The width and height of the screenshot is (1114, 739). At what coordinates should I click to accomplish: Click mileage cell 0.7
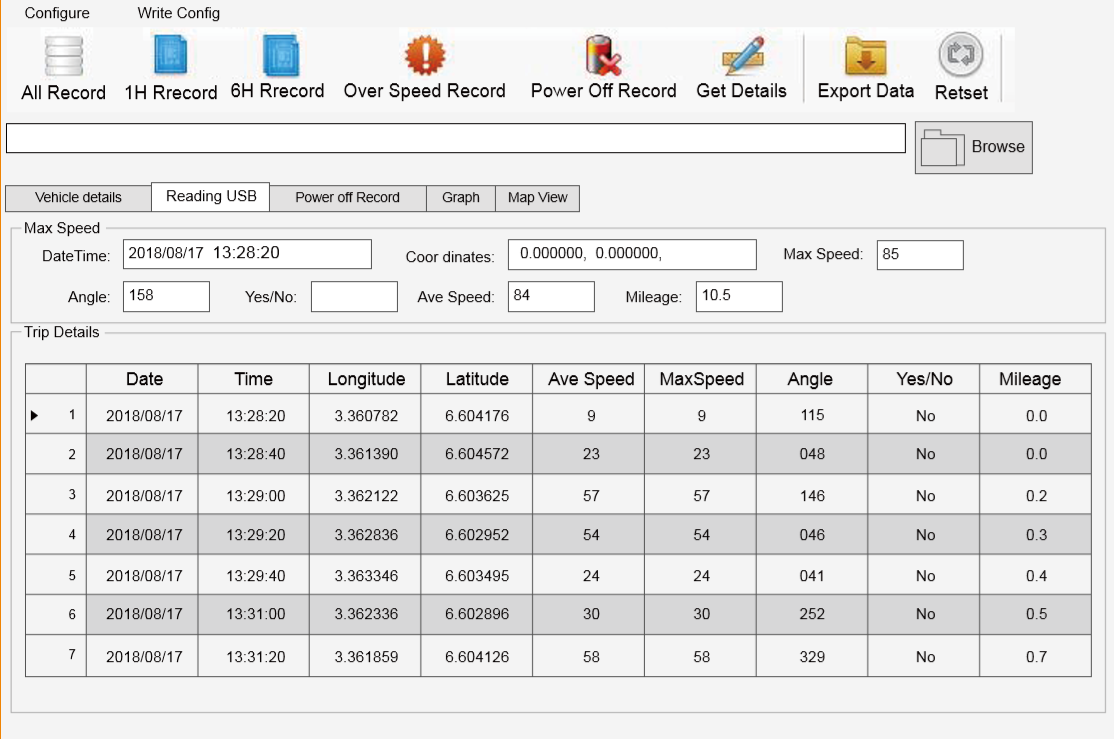tap(1036, 657)
